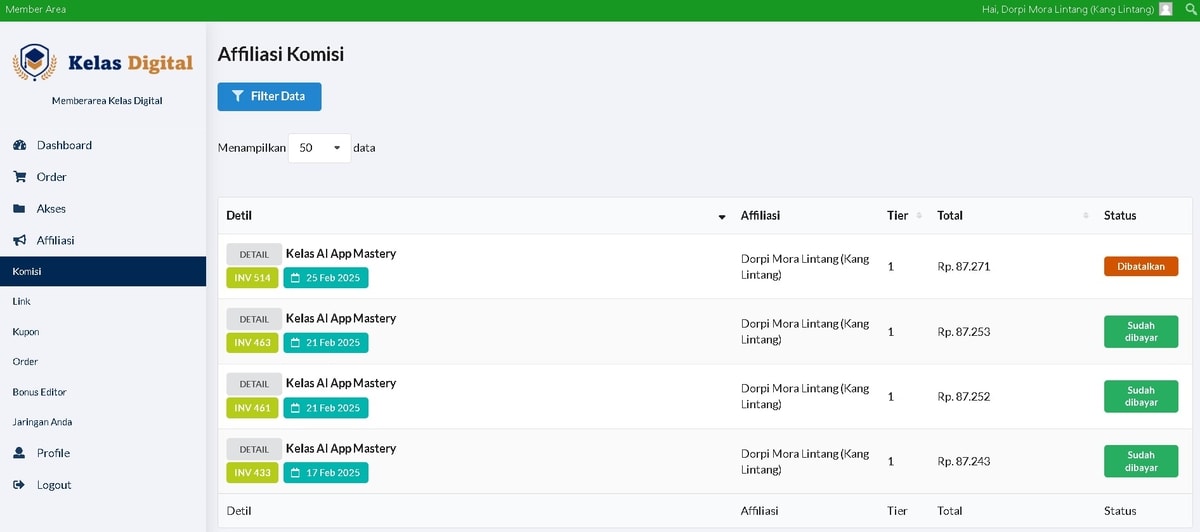
Task: Click DETAIL button for INV 463
Action: [x=254, y=319]
